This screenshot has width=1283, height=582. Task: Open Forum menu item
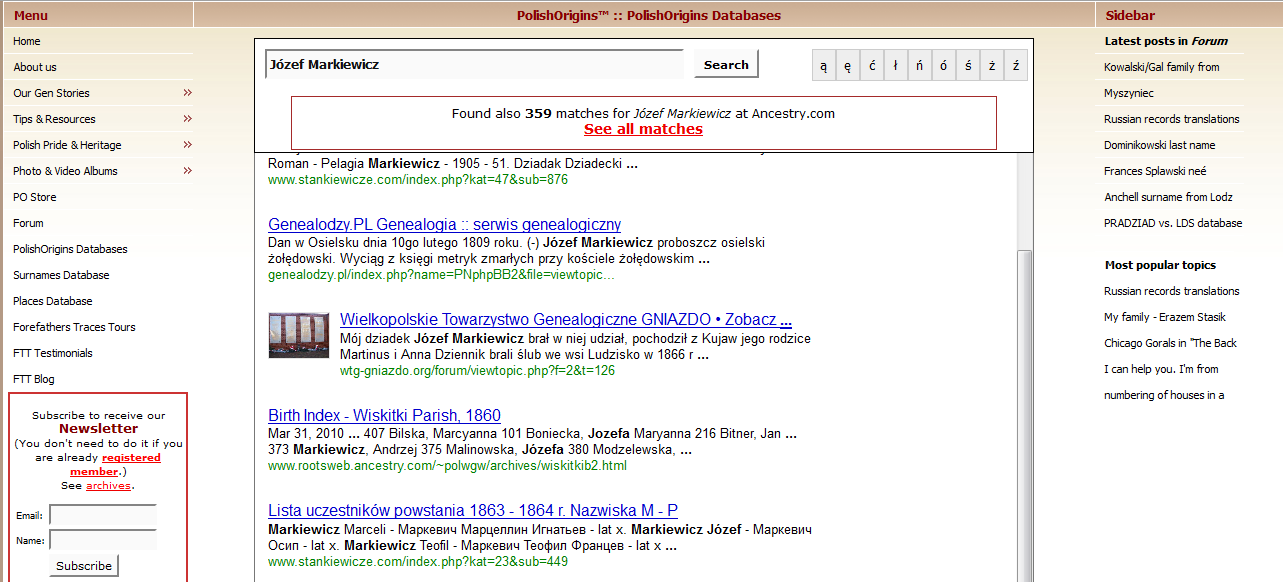(x=28, y=223)
